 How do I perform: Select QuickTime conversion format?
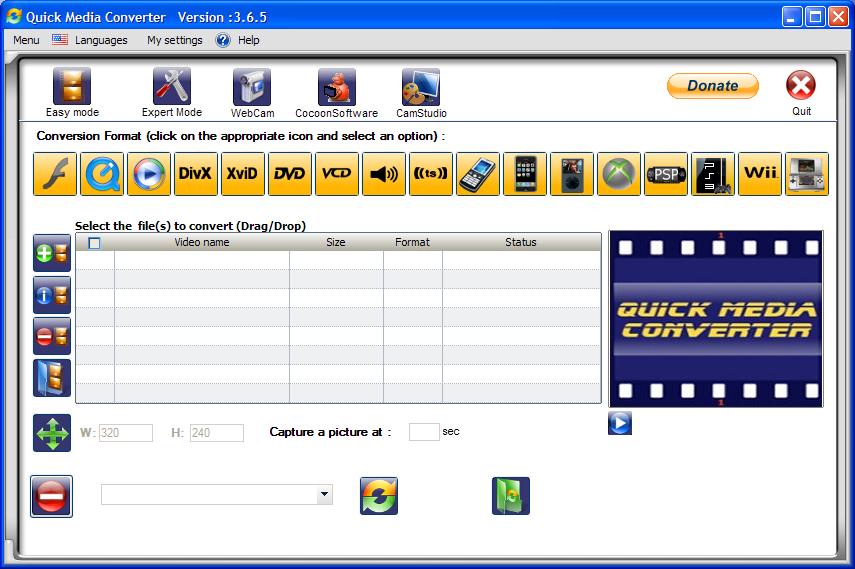[102, 174]
